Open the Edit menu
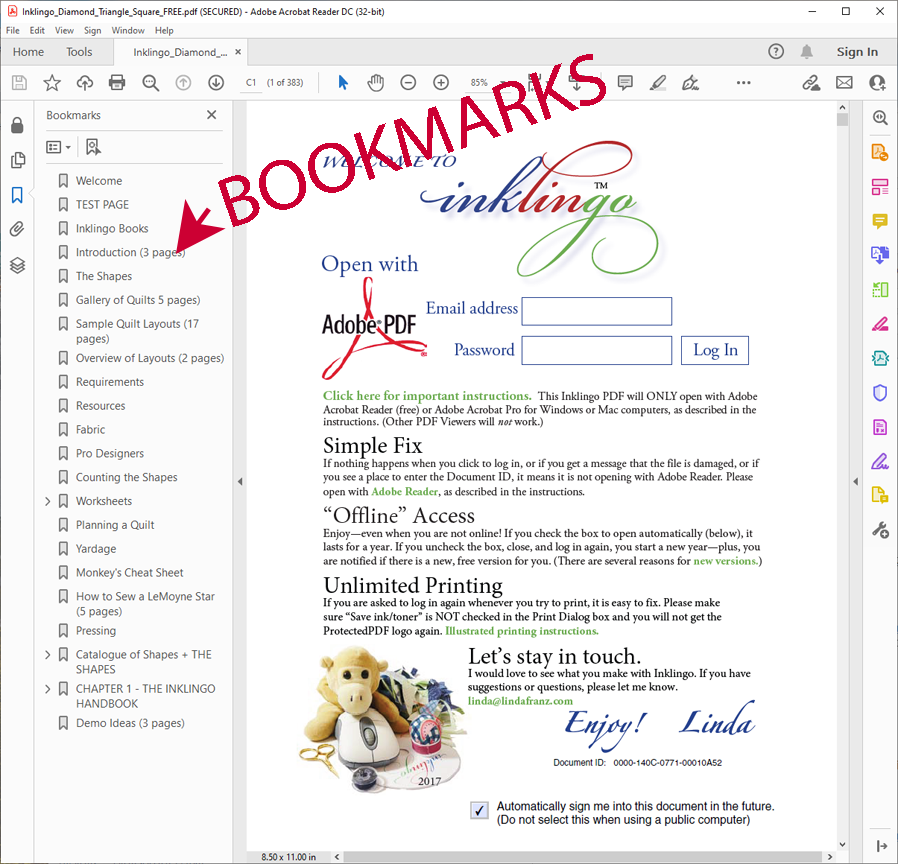 click(x=37, y=30)
